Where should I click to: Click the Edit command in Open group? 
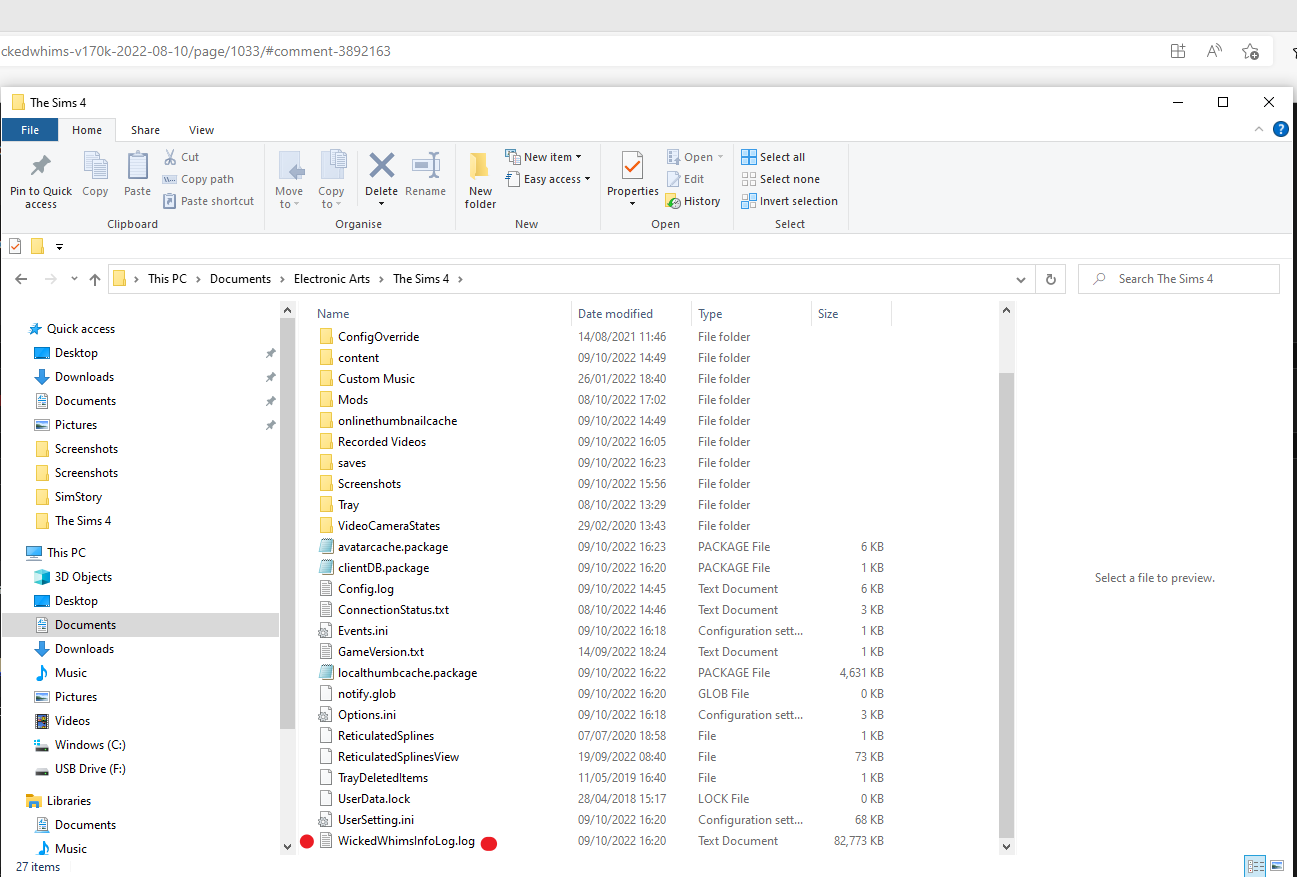[x=685, y=179]
